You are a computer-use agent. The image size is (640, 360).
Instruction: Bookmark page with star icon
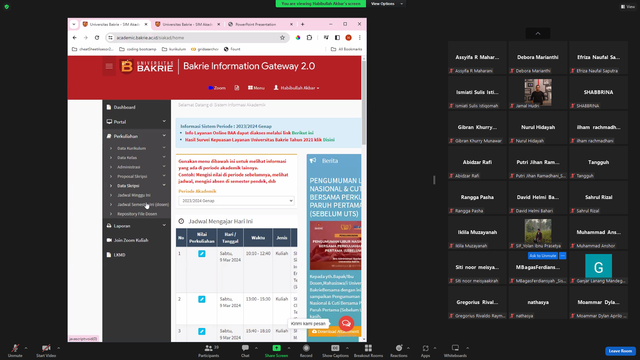(x=282, y=38)
